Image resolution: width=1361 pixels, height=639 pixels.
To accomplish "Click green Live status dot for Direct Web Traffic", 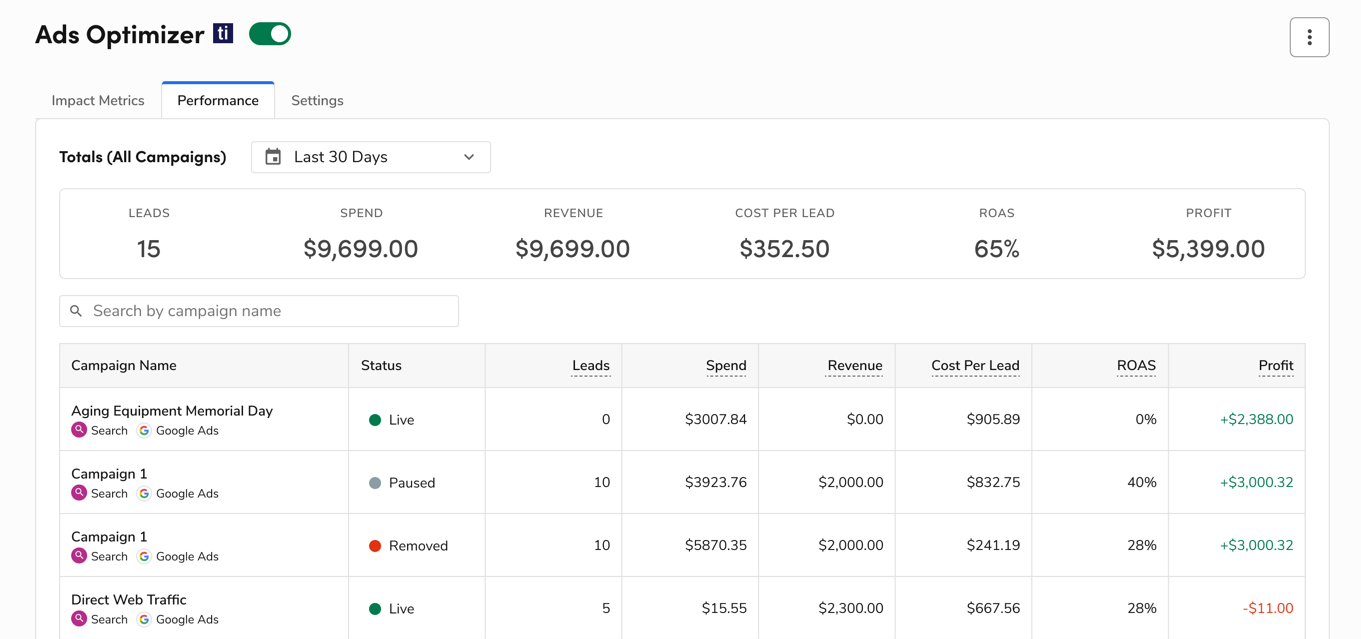I will 375,609.
